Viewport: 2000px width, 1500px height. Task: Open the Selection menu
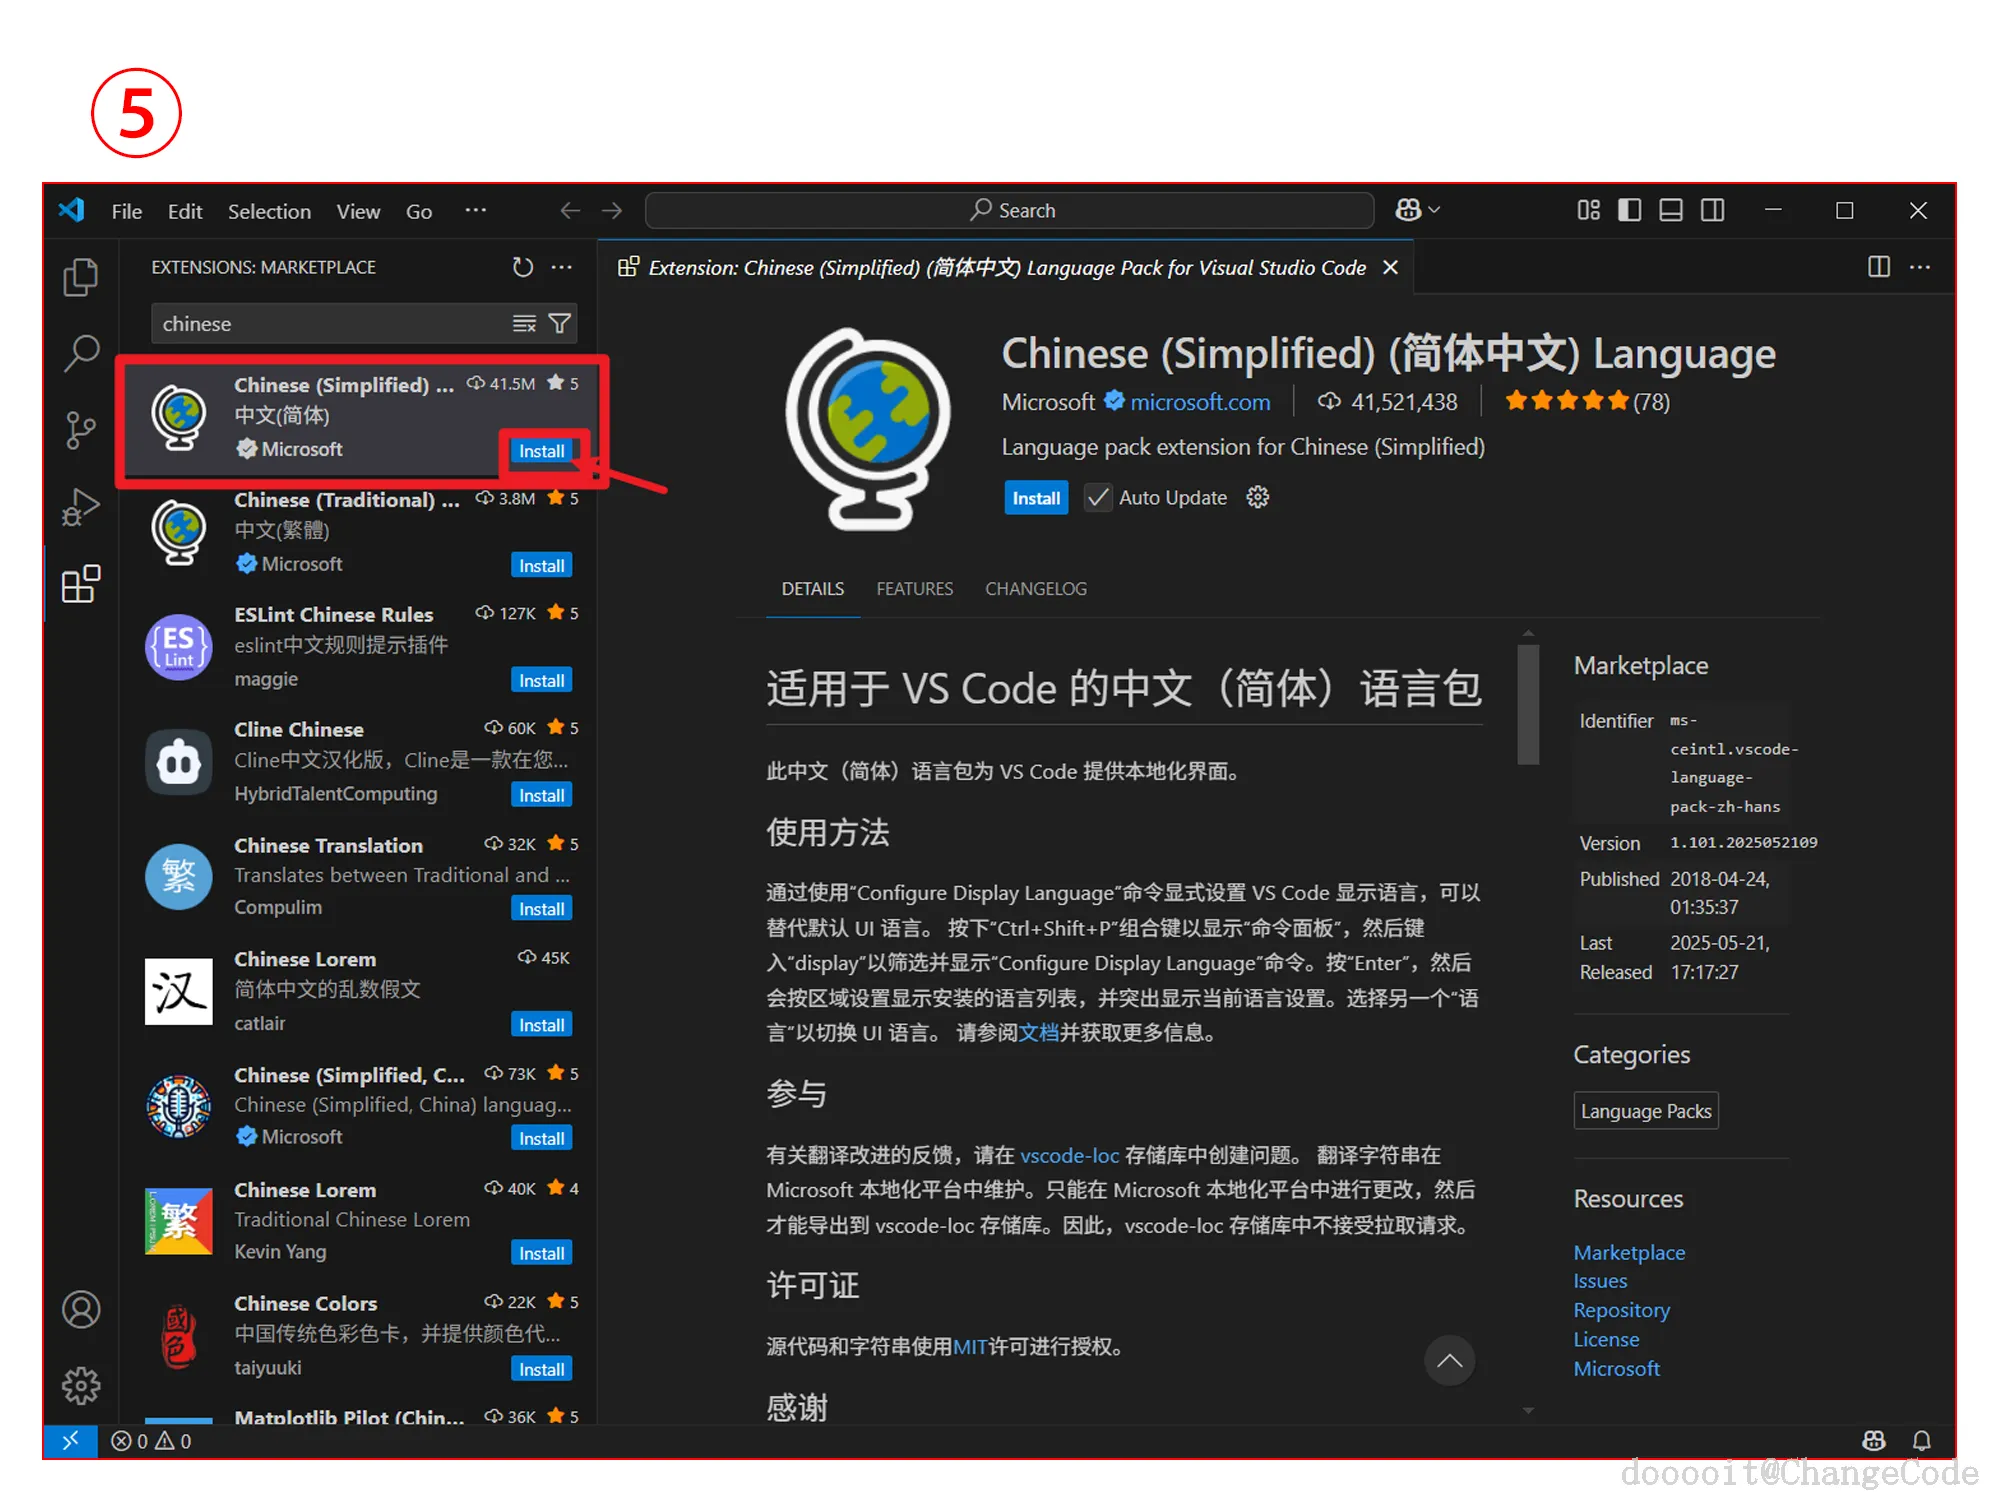click(269, 211)
